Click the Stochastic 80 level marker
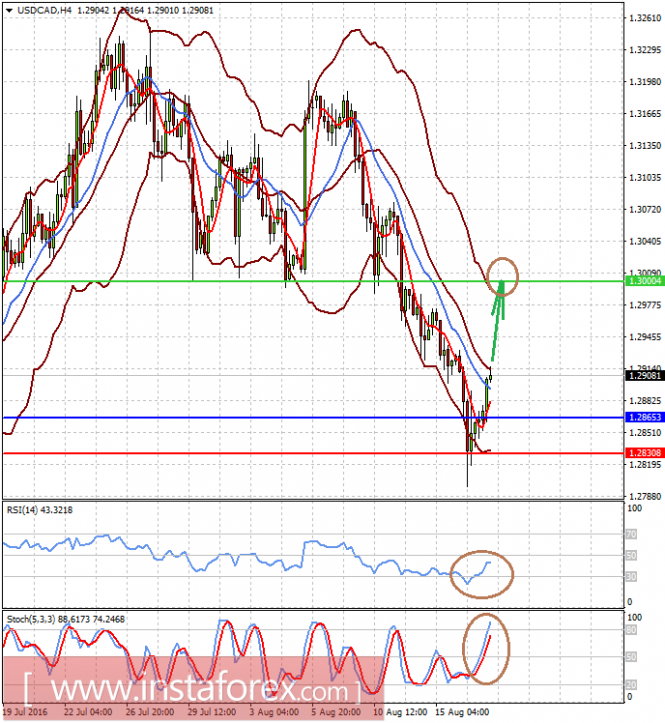Image resolution: width=665 pixels, height=723 pixels. coord(631,630)
